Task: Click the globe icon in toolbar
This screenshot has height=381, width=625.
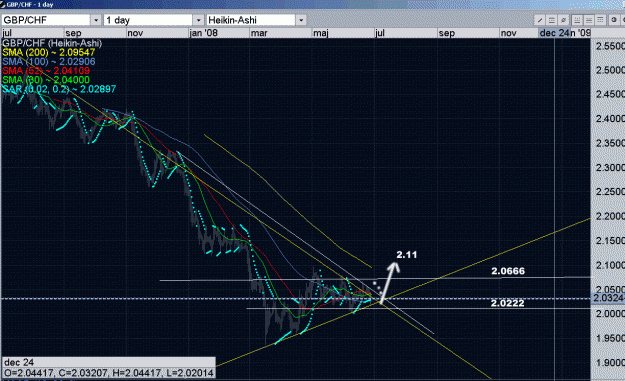Action: tap(614, 20)
